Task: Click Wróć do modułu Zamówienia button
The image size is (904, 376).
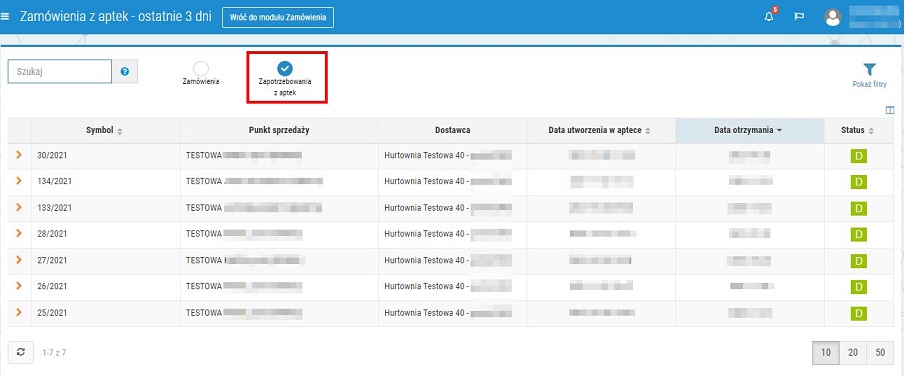Action: pos(278,17)
